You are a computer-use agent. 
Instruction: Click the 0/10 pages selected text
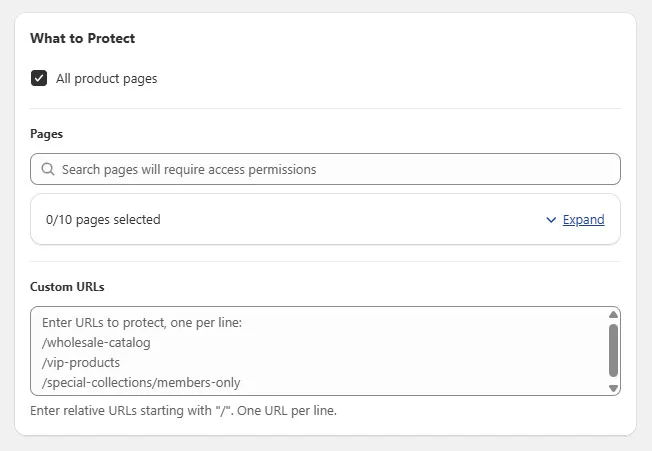tap(103, 219)
